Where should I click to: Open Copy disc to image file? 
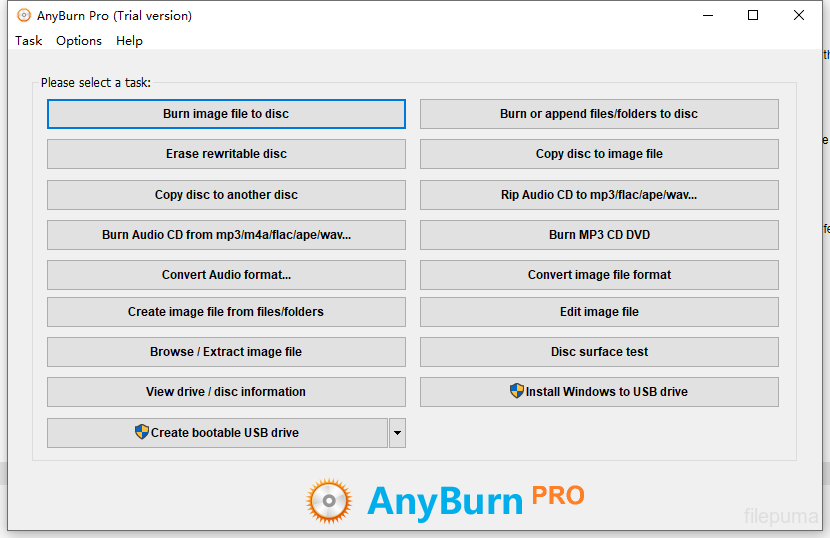[x=599, y=154]
